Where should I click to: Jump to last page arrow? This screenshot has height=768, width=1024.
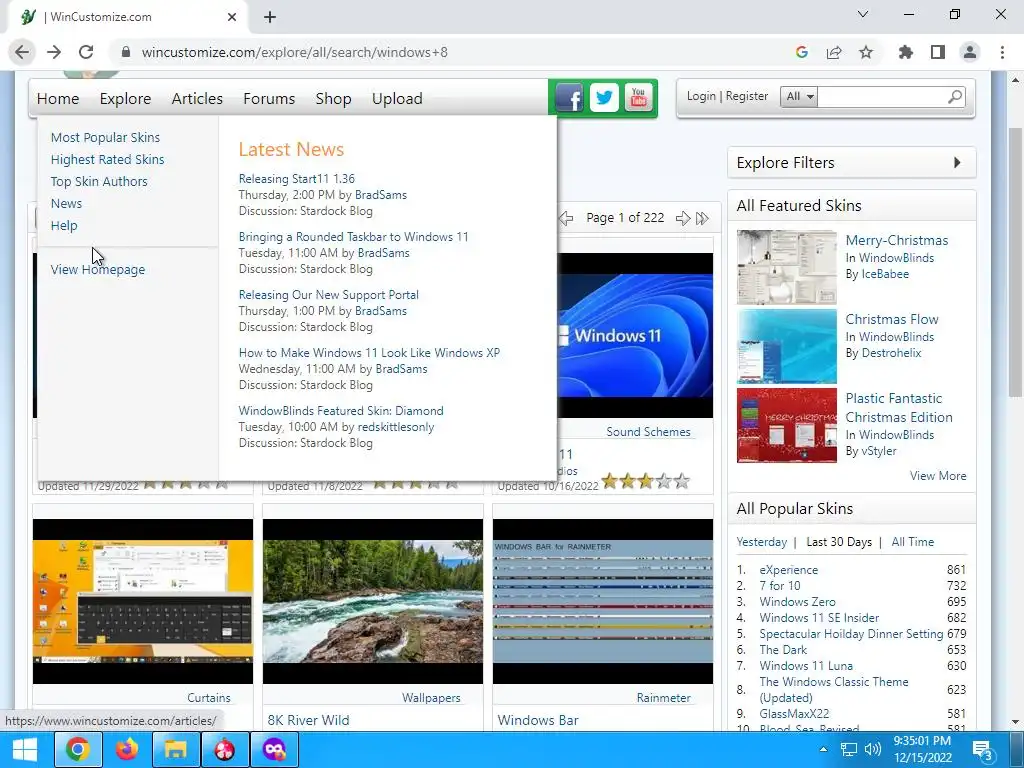click(x=702, y=218)
